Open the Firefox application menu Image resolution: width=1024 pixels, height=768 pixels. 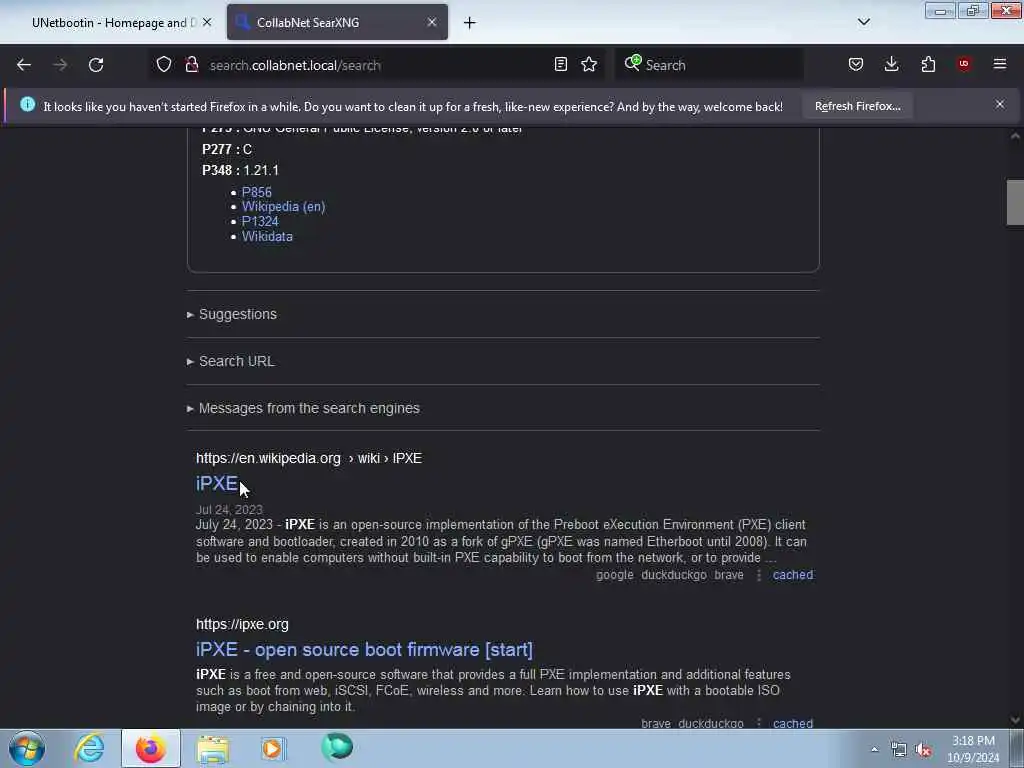click(1000, 64)
